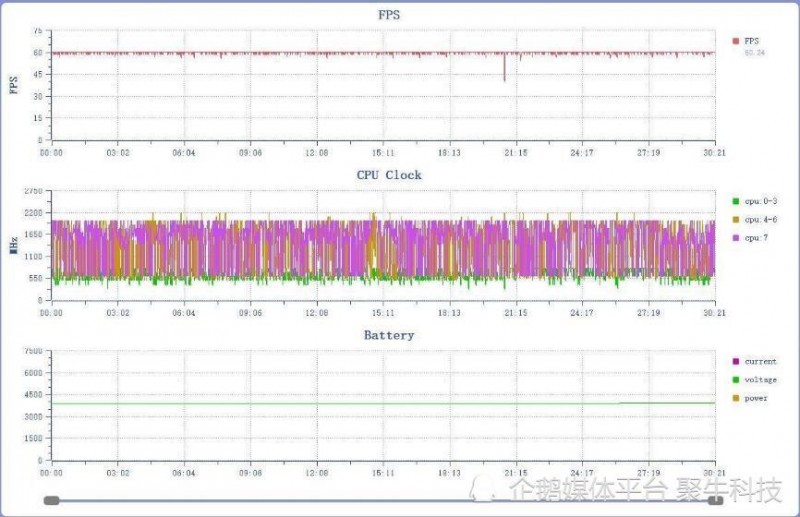Viewport: 800px width, 517px height.
Task: Click the red FPS legend swatch
Action: point(735,41)
